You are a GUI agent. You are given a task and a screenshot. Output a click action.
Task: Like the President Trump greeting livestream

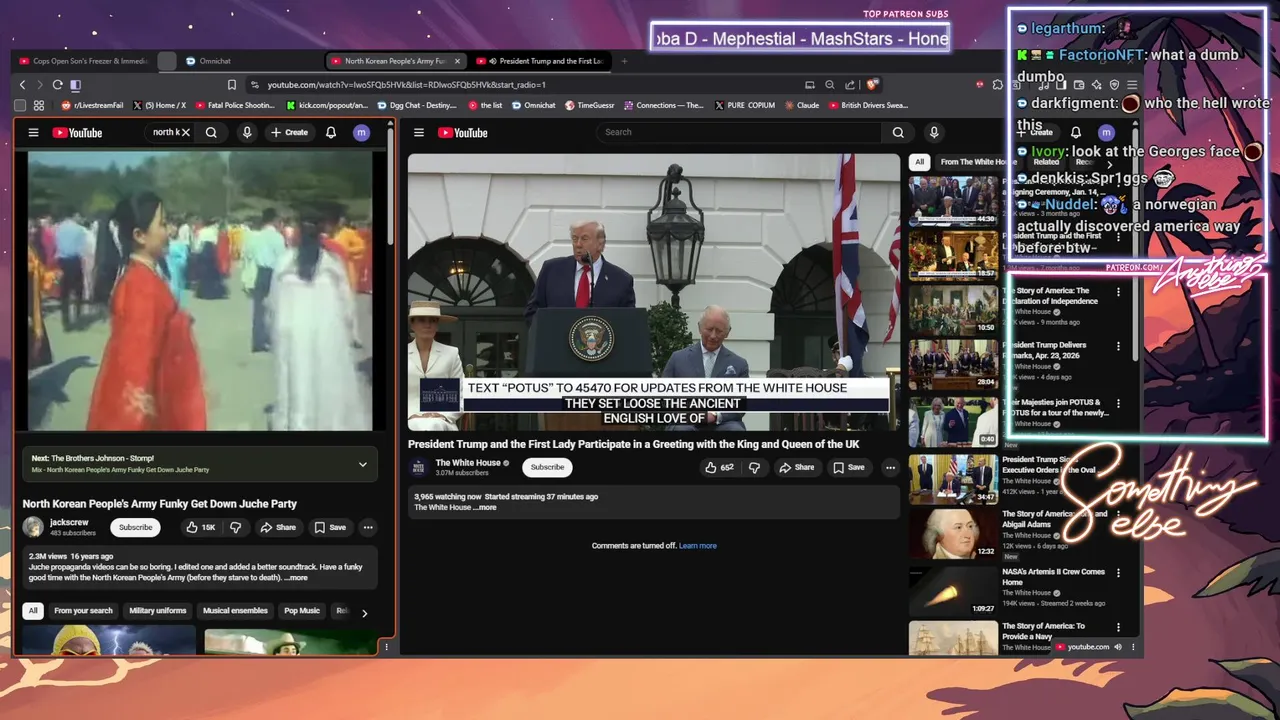(720, 467)
